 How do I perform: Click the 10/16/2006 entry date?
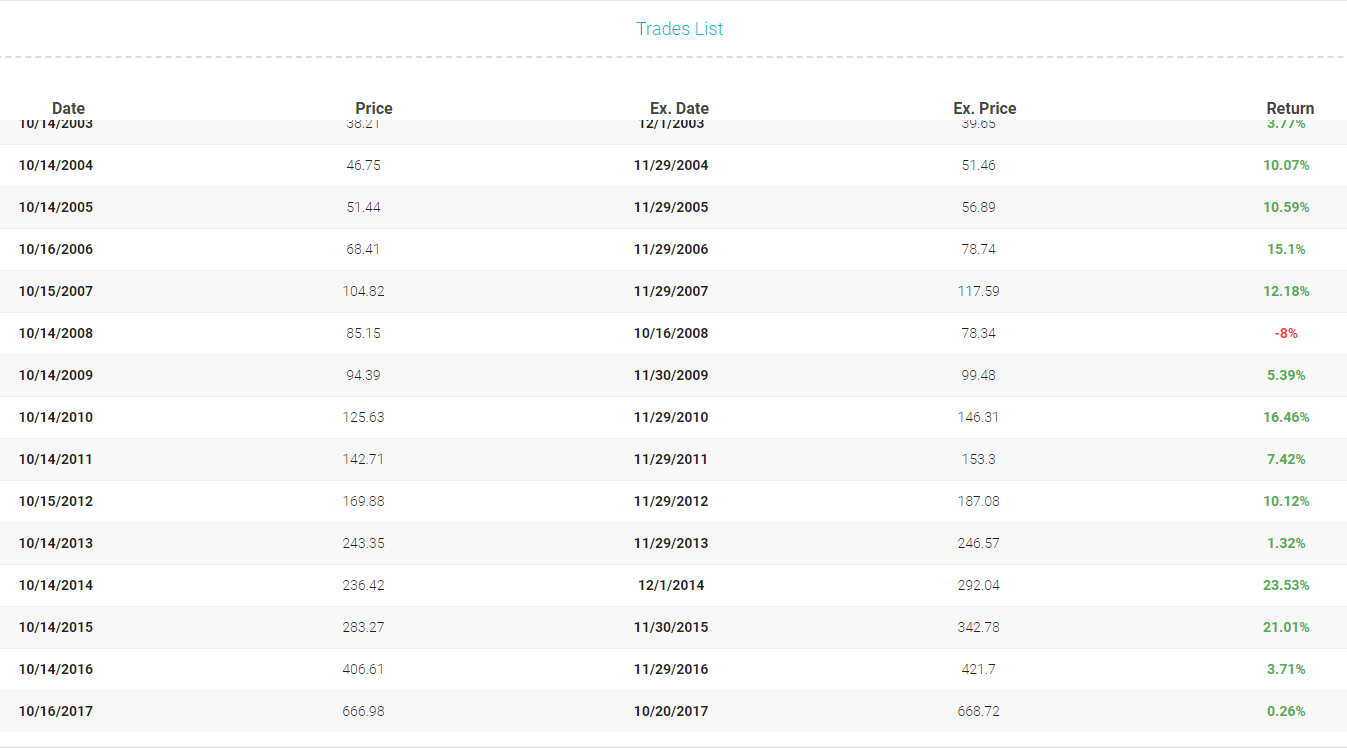coord(56,249)
